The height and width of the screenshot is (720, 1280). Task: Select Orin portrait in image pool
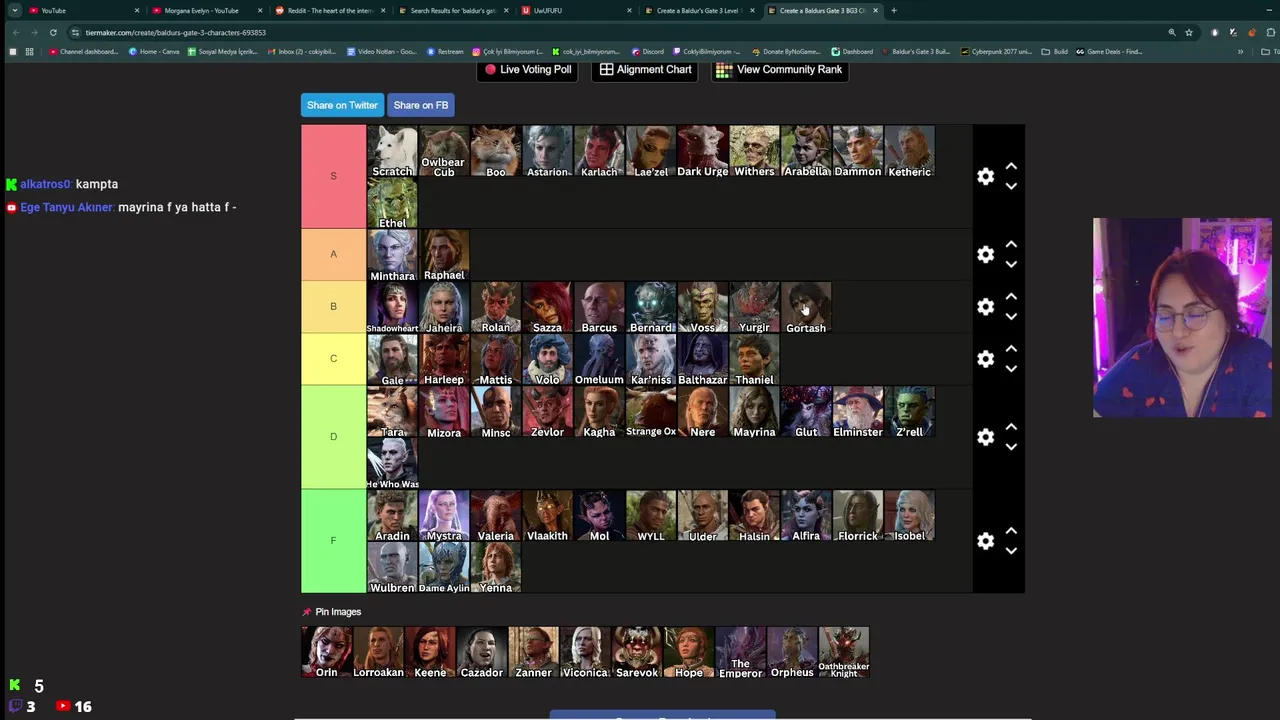coord(327,652)
